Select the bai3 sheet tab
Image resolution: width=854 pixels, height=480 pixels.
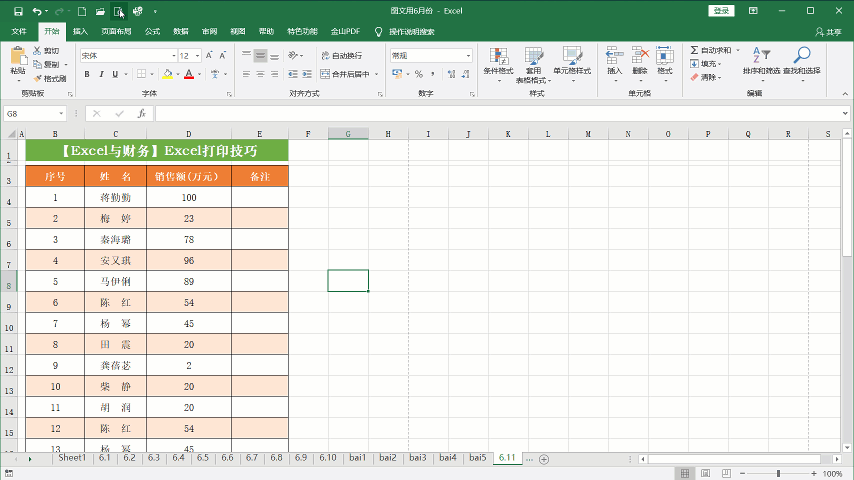(x=417, y=458)
